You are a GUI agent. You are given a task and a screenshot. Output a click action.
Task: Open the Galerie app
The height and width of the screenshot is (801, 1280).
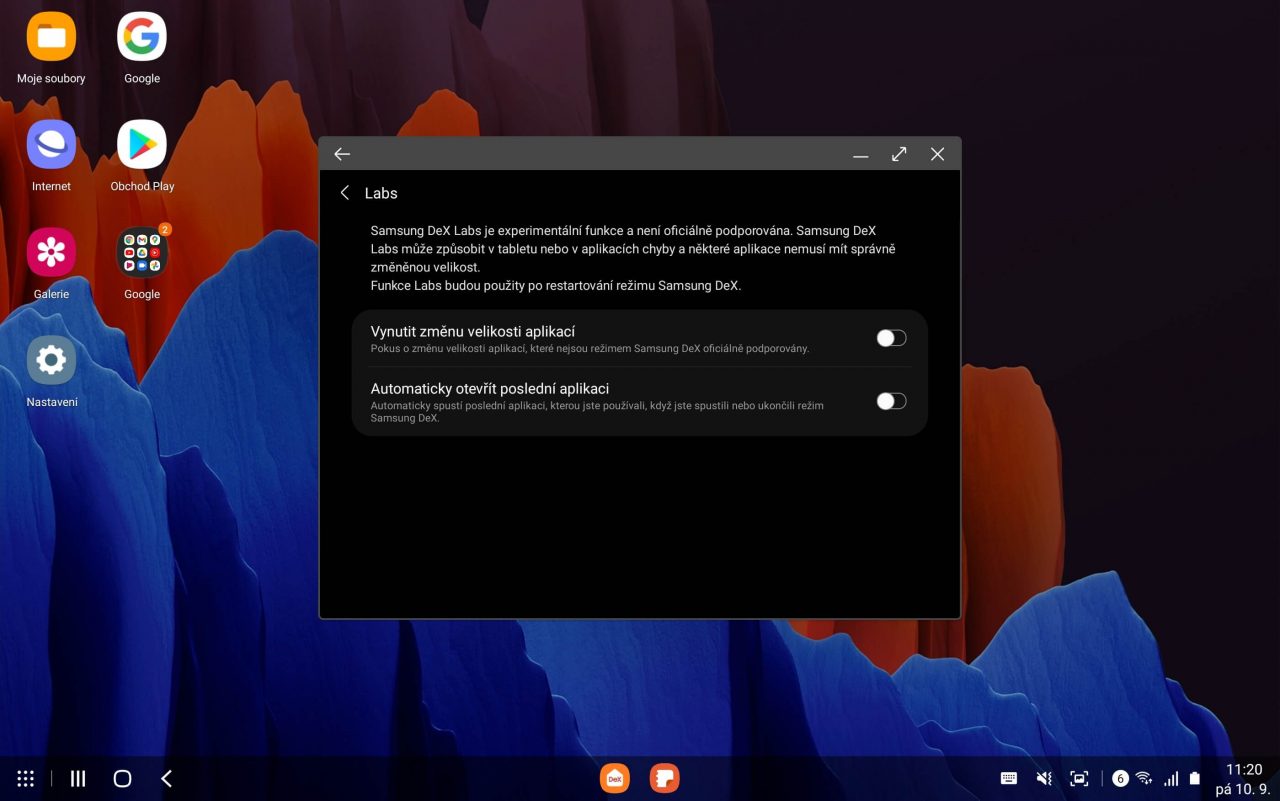(51, 252)
